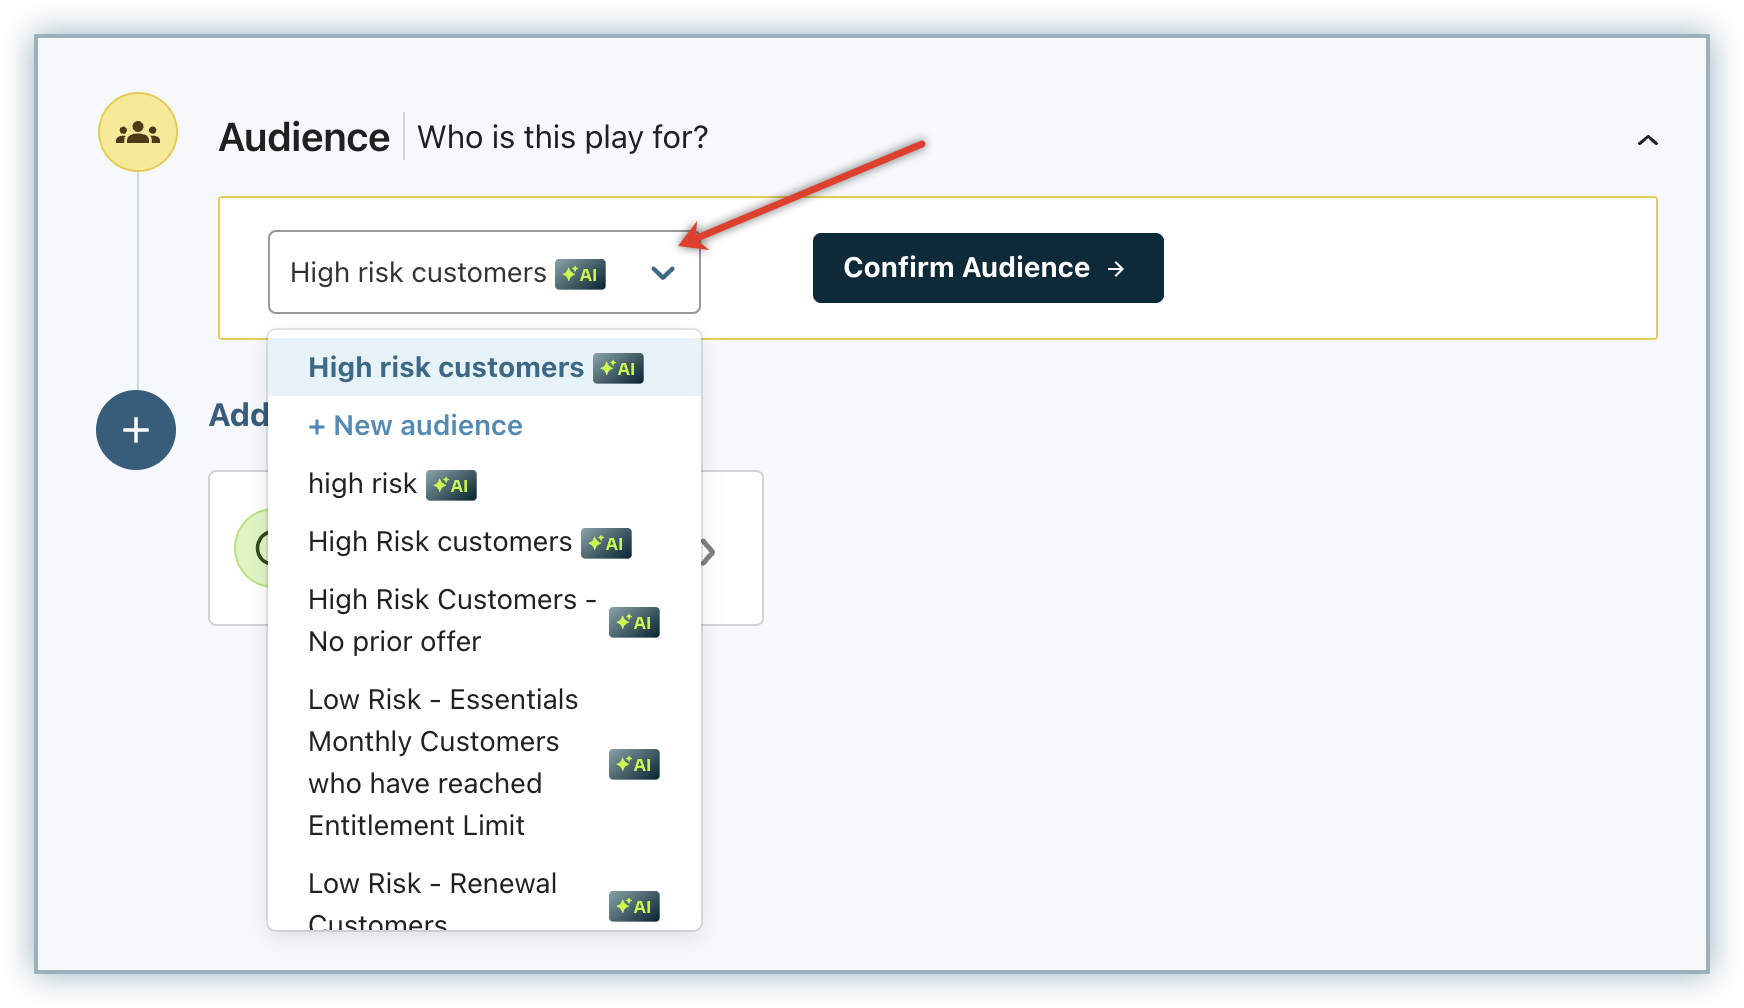Screen dimensions: 1744x1008
Task: Choose '+ New audience' in dropdown list
Action: (484, 425)
